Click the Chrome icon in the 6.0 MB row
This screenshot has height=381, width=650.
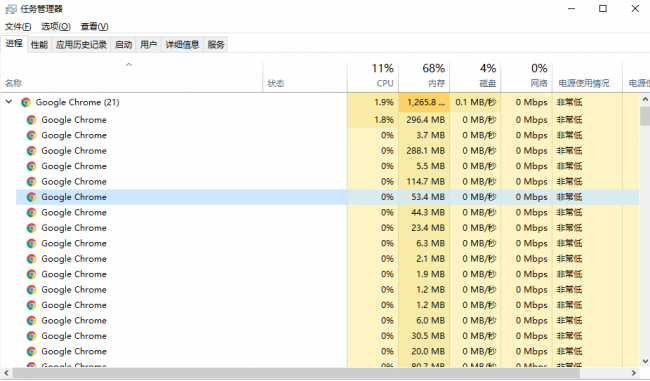(32, 321)
